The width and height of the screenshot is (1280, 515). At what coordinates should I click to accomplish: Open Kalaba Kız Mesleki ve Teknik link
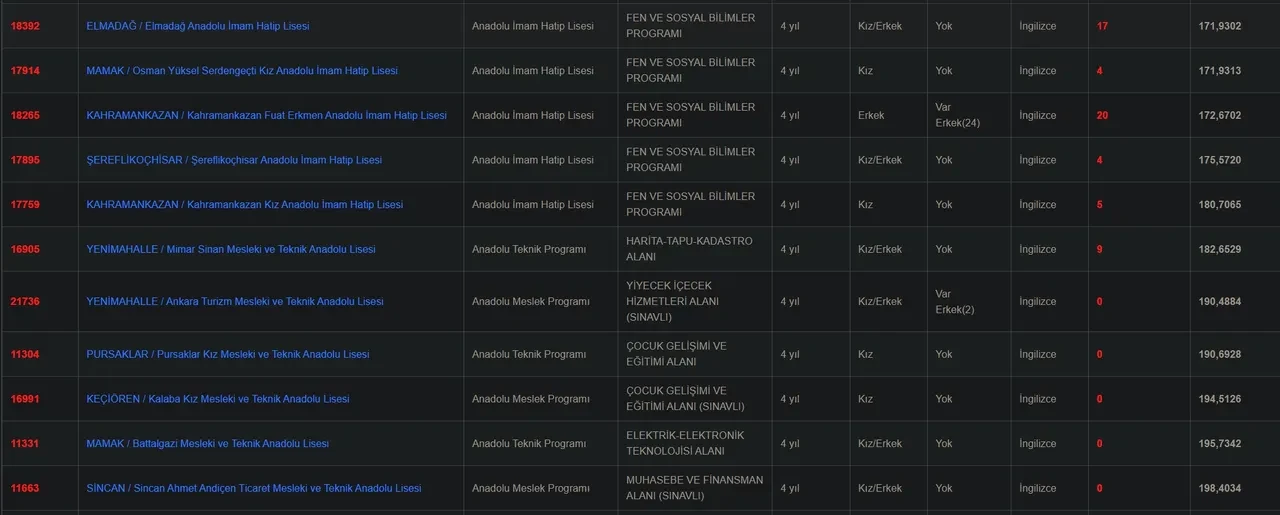(218, 399)
